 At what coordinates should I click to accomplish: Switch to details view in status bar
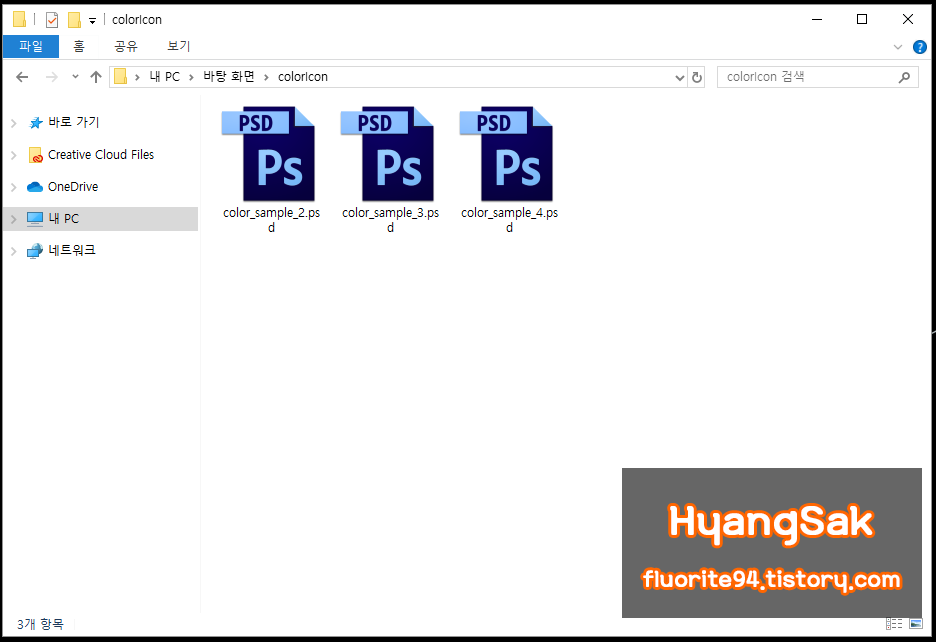click(x=894, y=624)
